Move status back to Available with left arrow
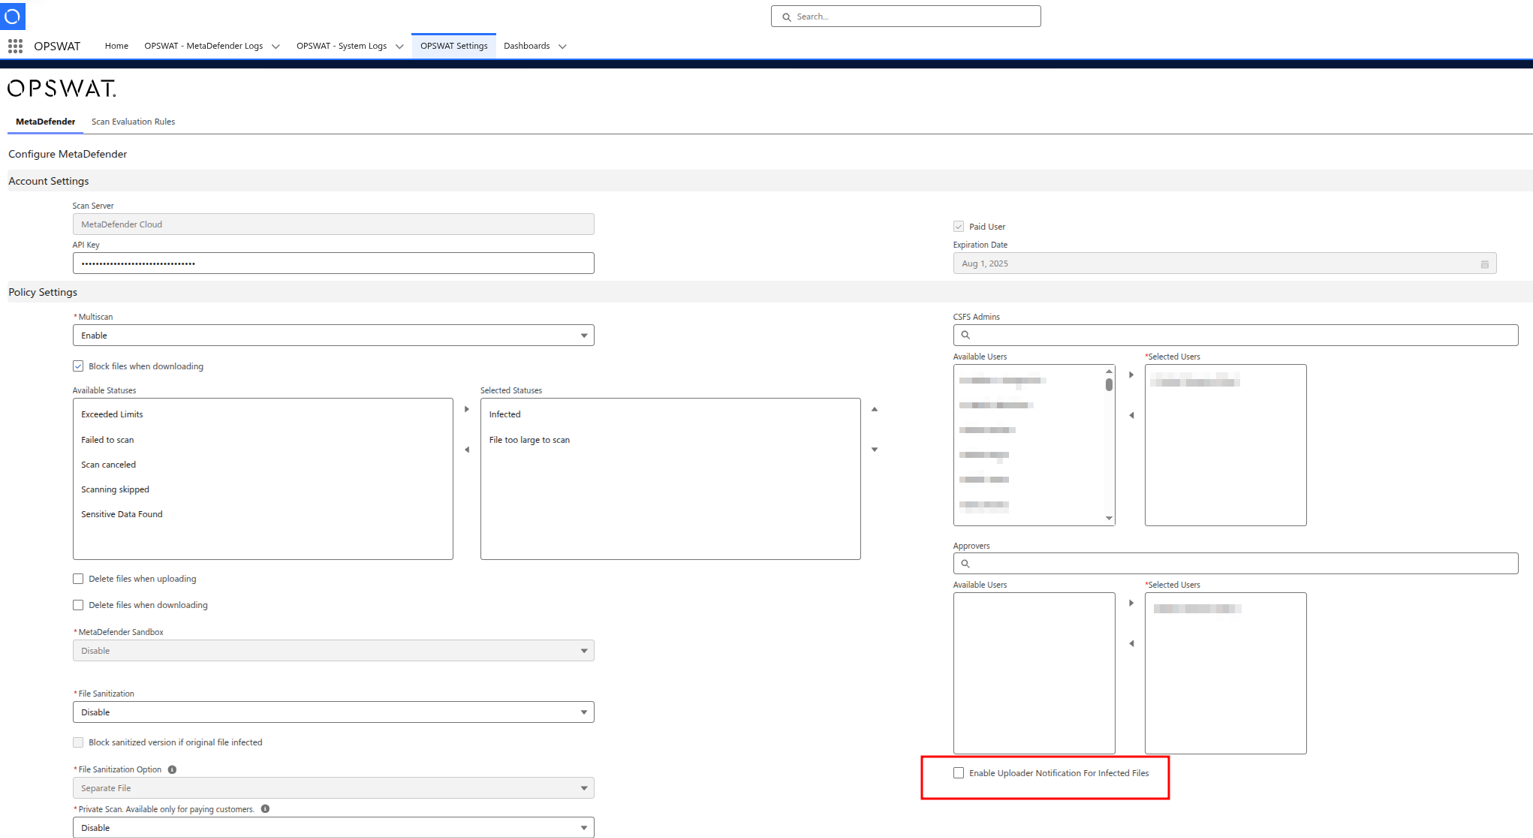 (x=467, y=450)
